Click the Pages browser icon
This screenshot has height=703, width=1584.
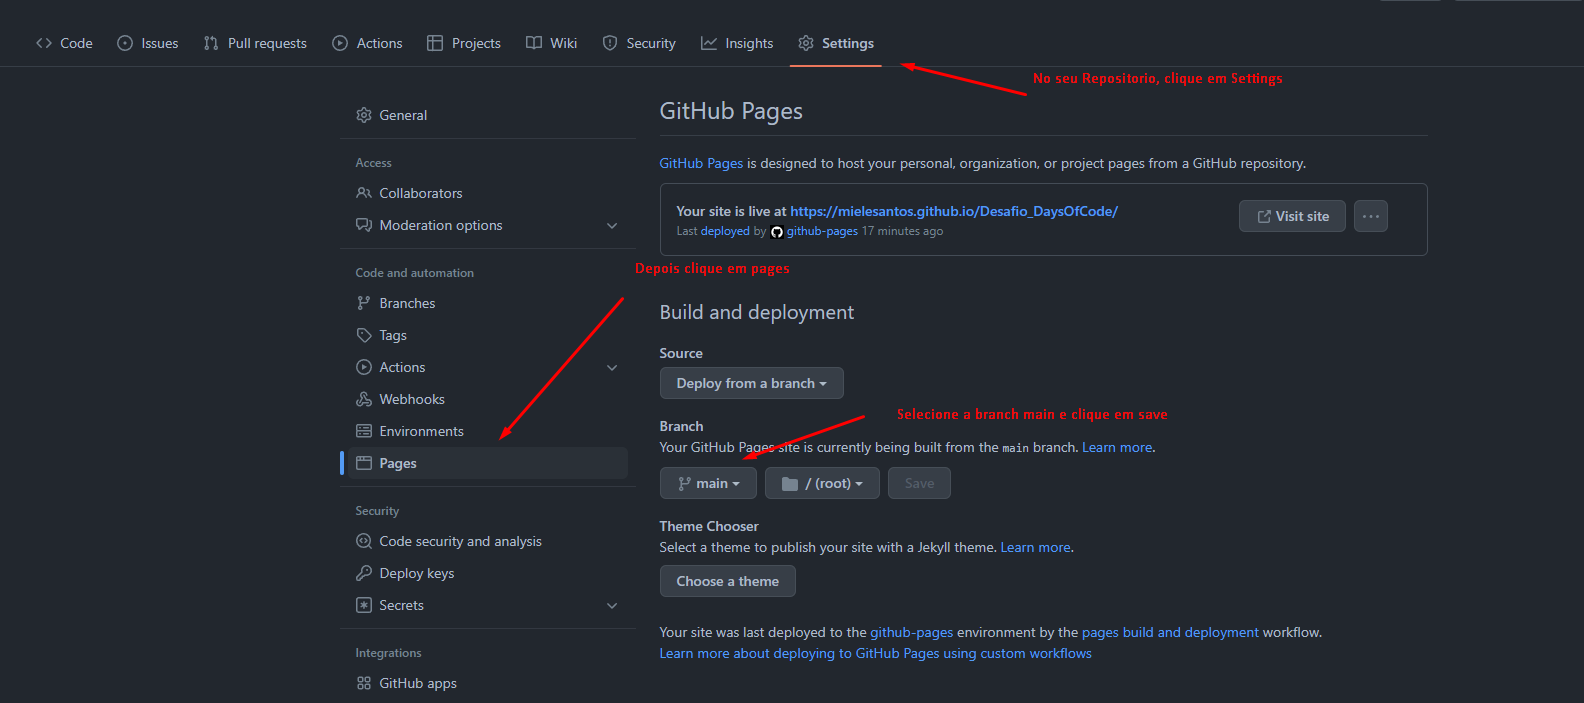tap(364, 463)
